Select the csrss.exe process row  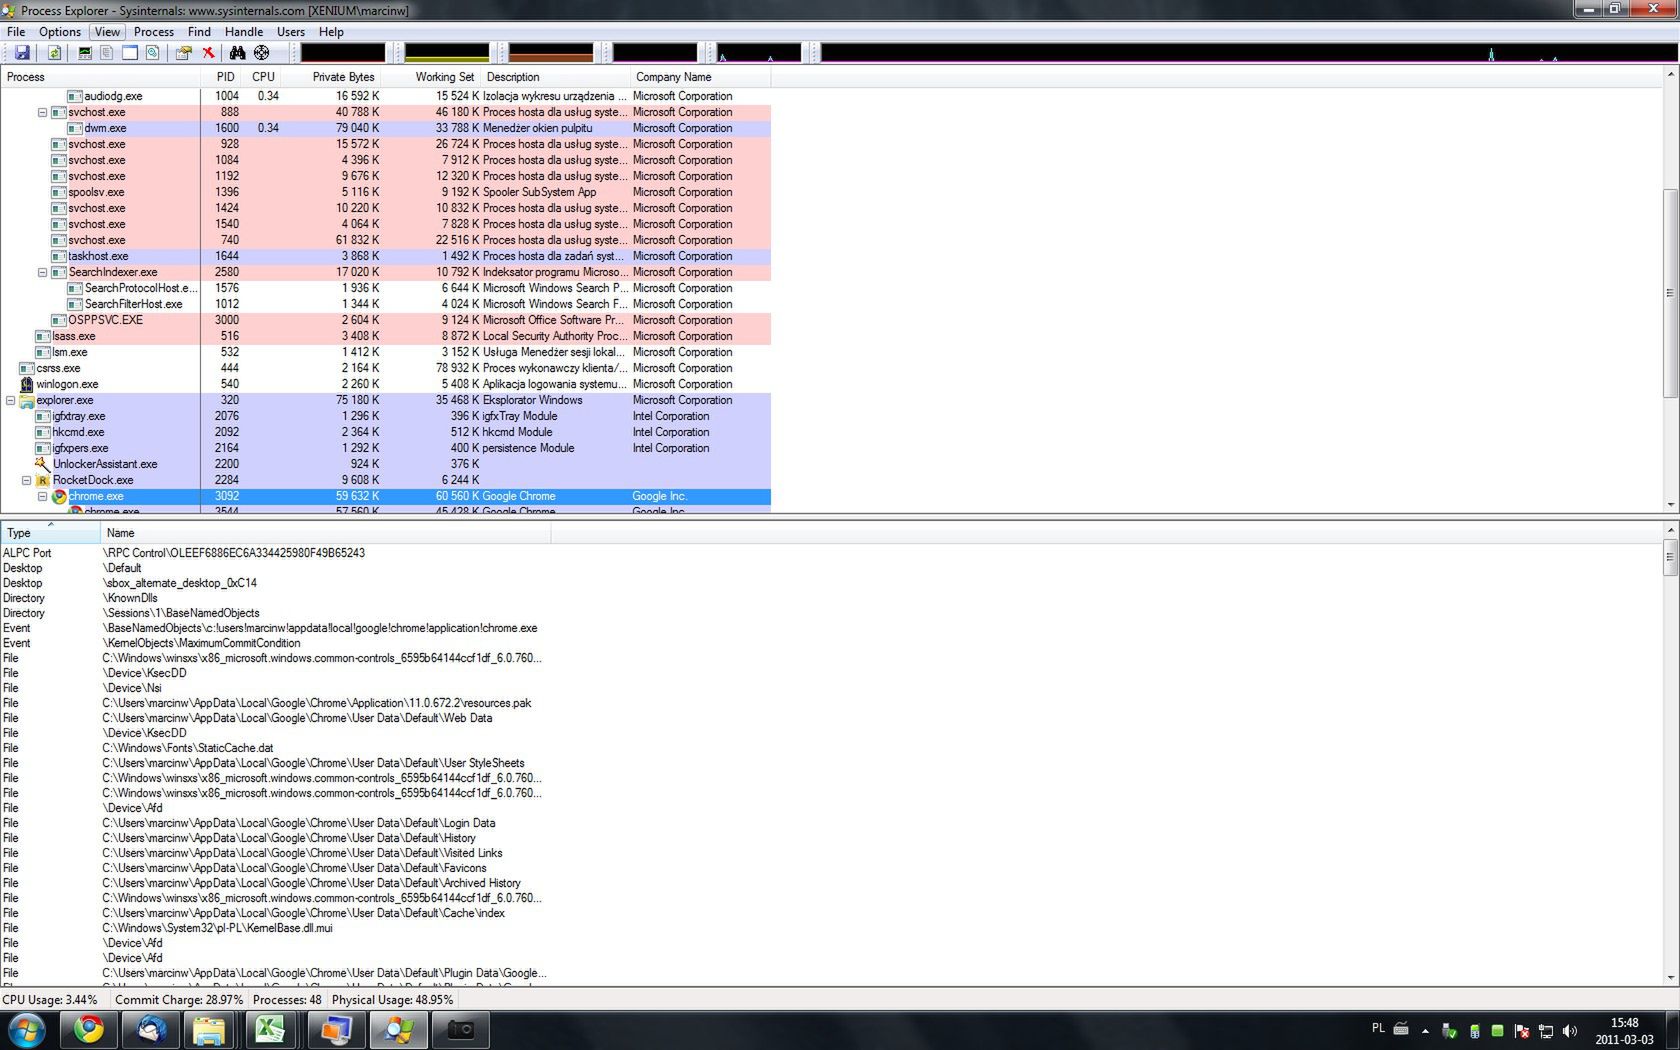pyautogui.click(x=385, y=368)
